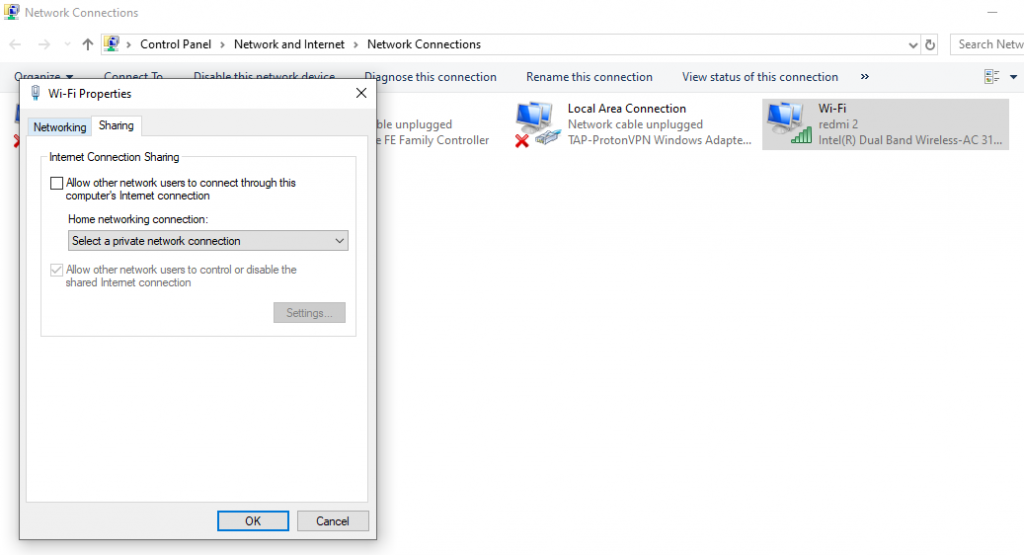Click Intel(R) Dual Band Wireless-AC text
The image size is (1024, 555).
pos(910,140)
